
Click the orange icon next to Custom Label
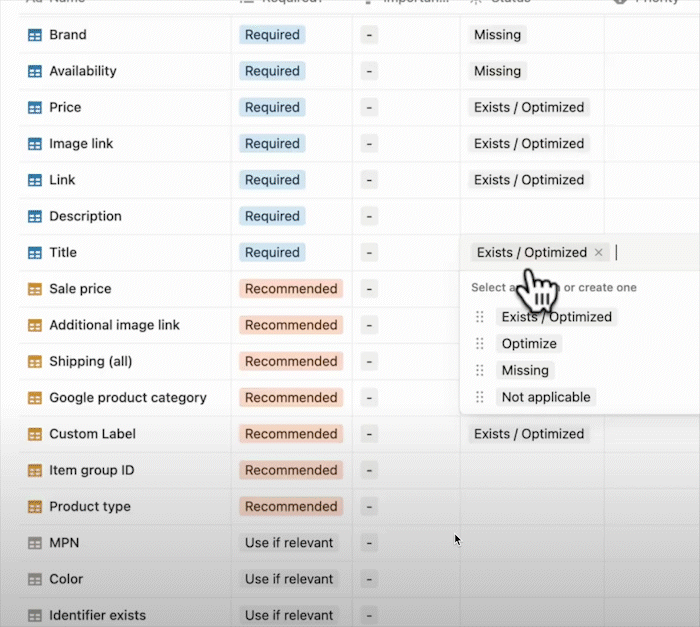(x=35, y=434)
